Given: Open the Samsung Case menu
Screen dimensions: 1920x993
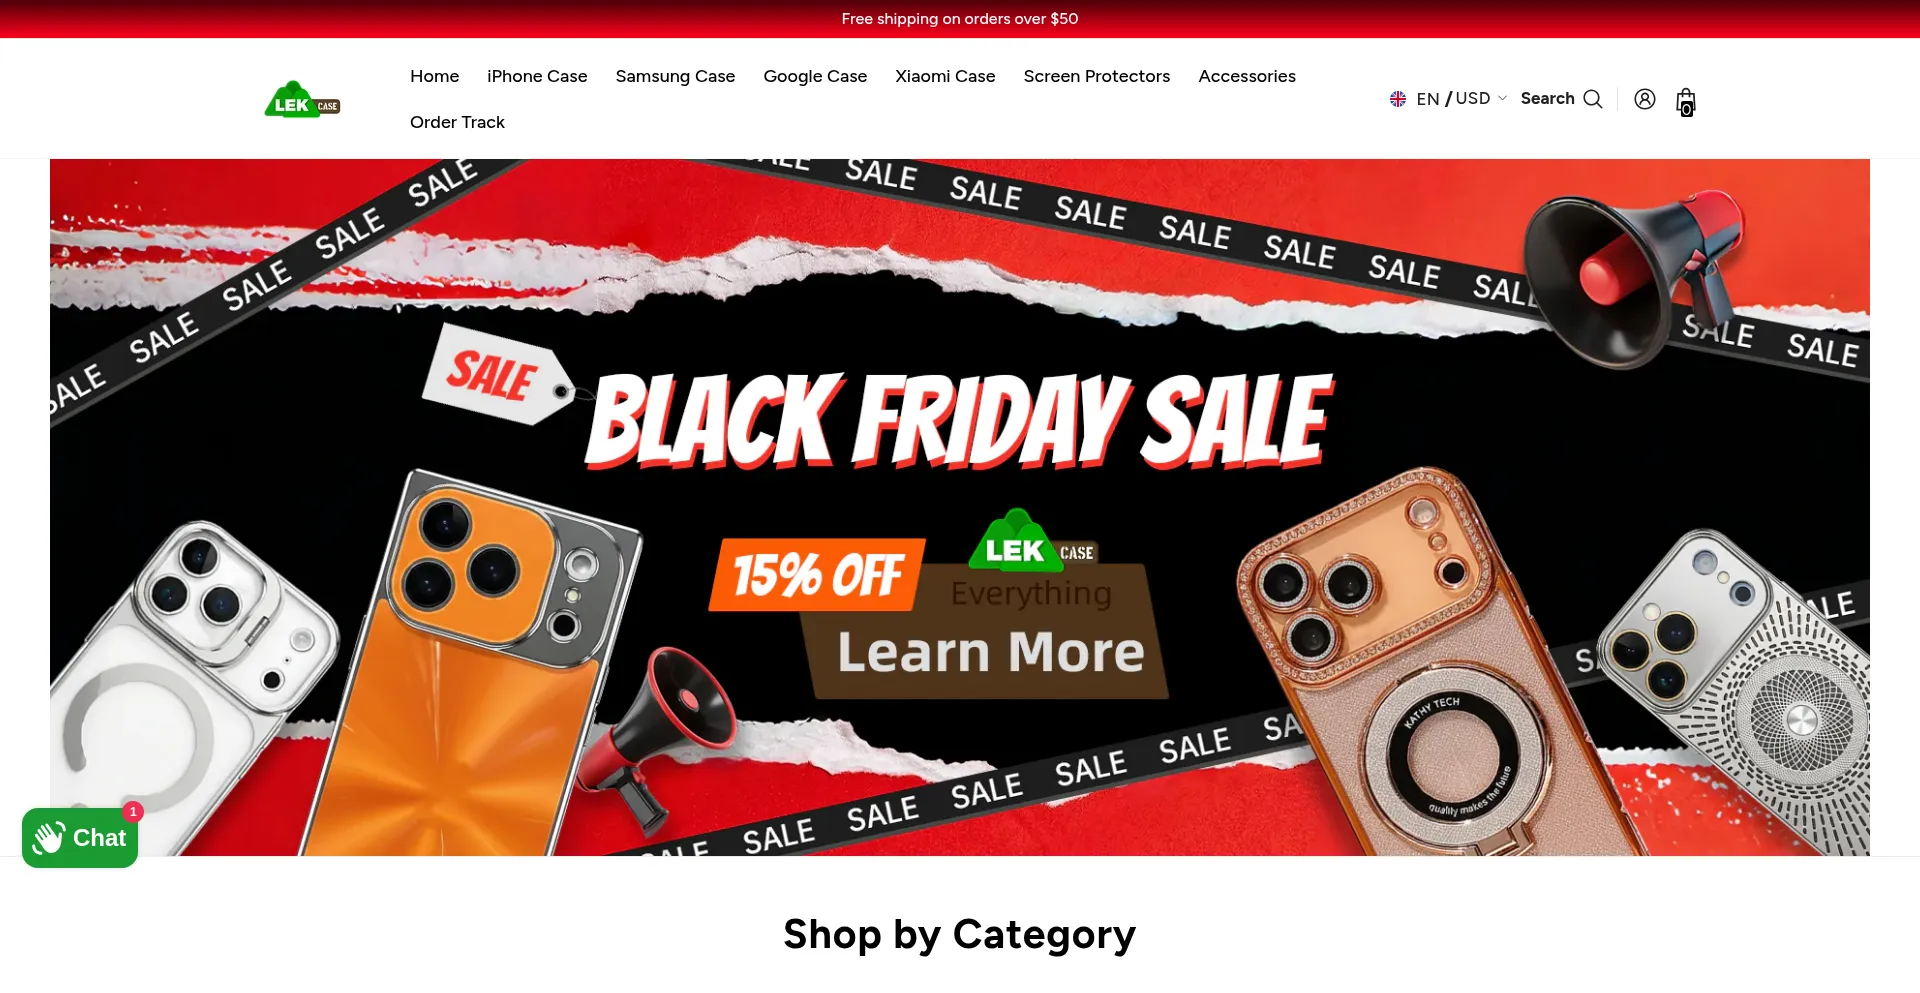Looking at the screenshot, I should [x=675, y=76].
